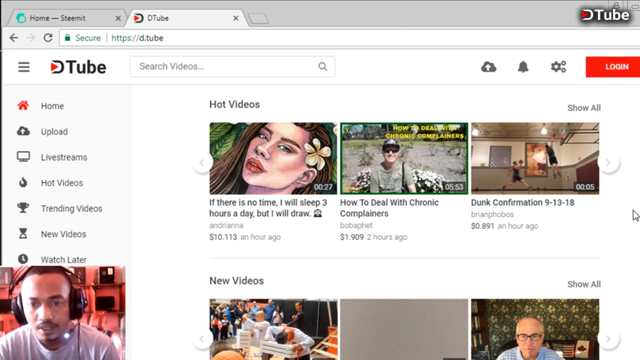Click the green Secure padlock icon
The image size is (640, 360).
pyautogui.click(x=67, y=38)
